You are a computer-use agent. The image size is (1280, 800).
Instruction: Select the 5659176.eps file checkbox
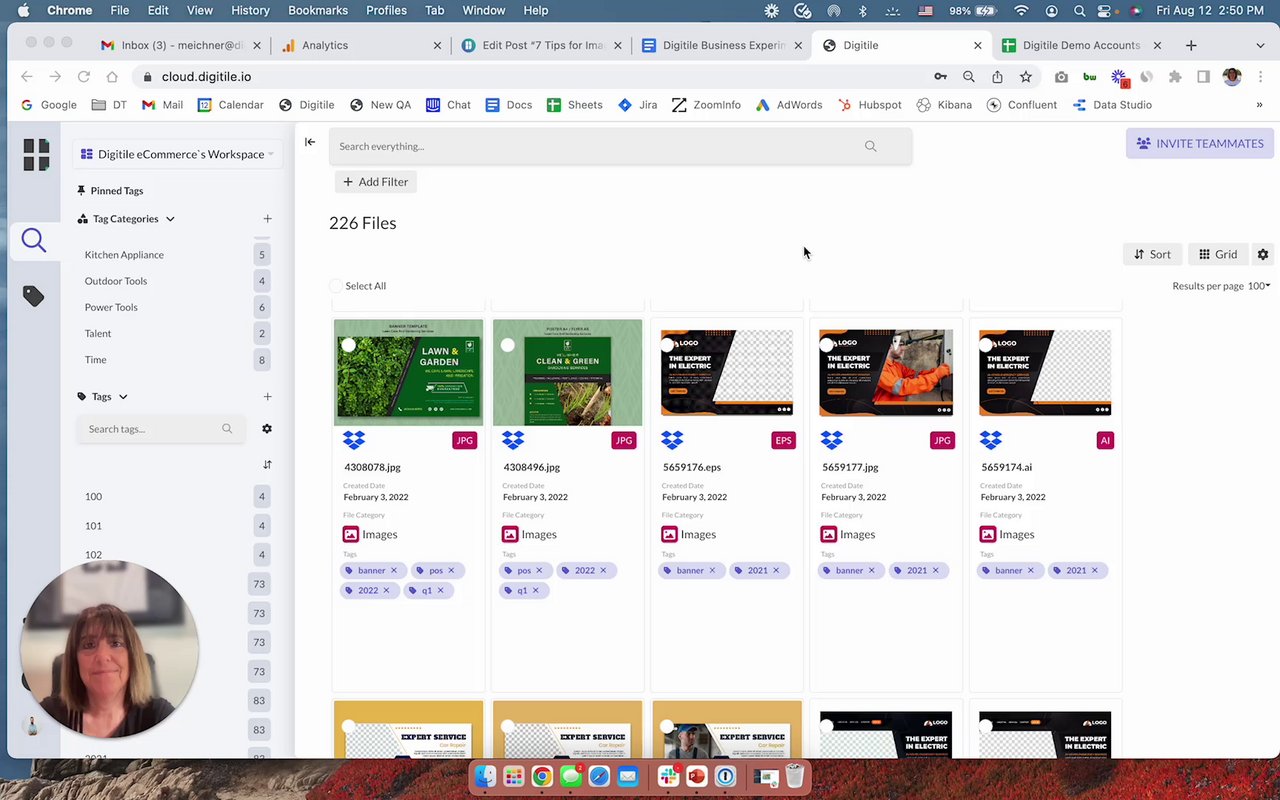point(667,345)
